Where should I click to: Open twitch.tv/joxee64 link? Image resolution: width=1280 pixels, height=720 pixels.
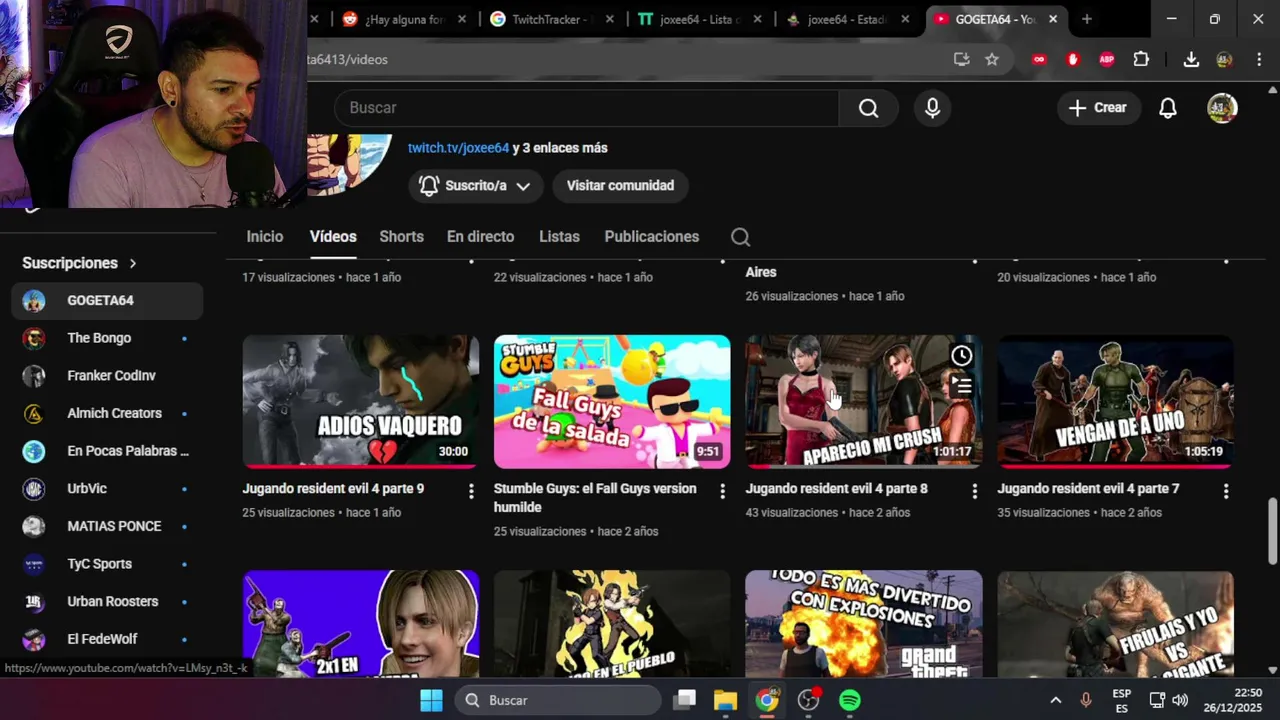point(458,148)
